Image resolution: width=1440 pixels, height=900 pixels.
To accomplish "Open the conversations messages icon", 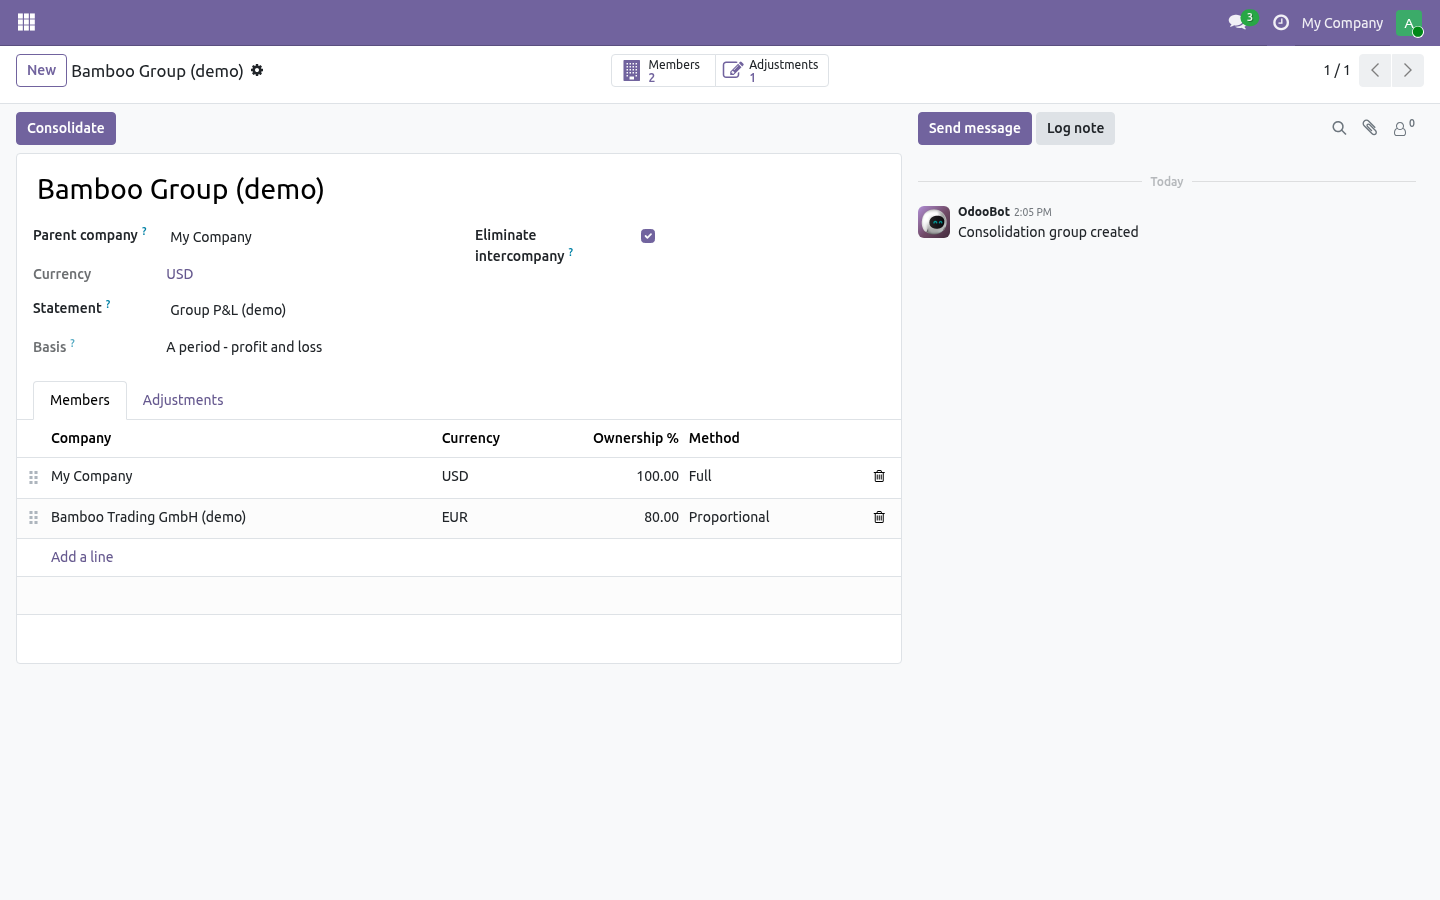I will point(1238,22).
